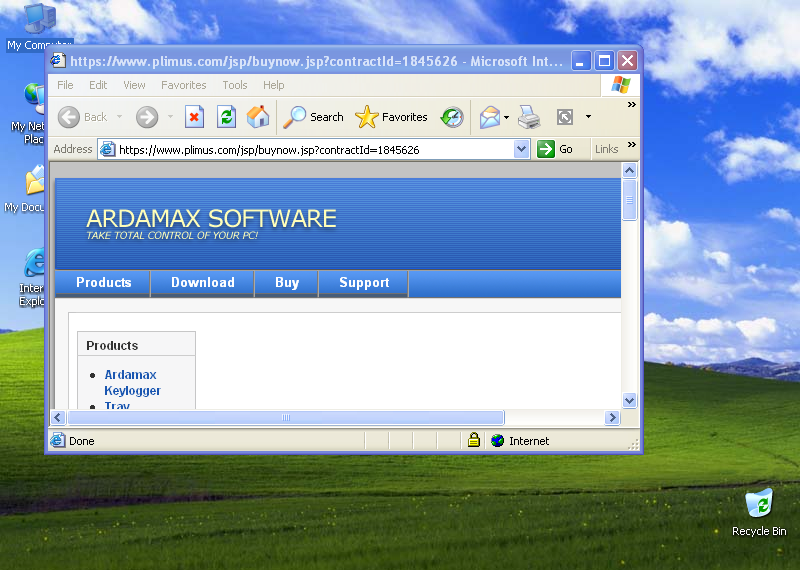
Task: Click the Forward arrow button
Action: point(146,117)
